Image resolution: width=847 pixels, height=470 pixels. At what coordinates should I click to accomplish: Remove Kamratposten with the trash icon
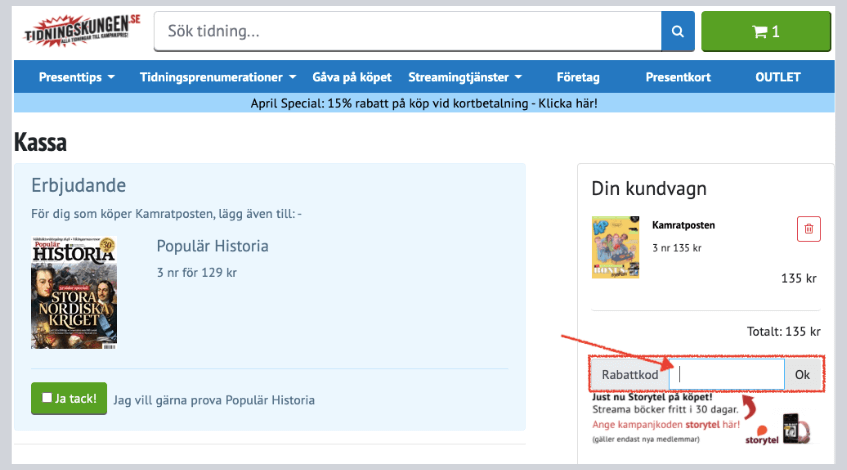coord(808,229)
